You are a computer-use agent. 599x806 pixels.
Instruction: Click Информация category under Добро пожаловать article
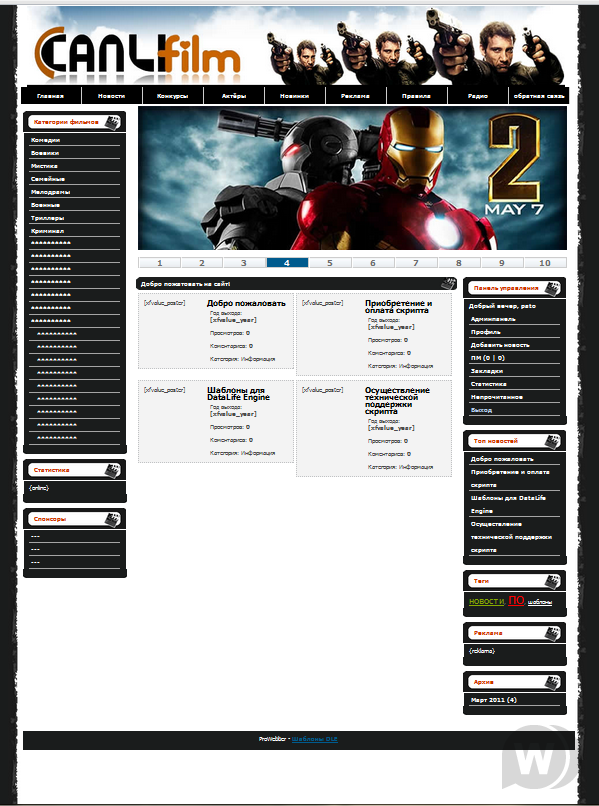(258, 359)
